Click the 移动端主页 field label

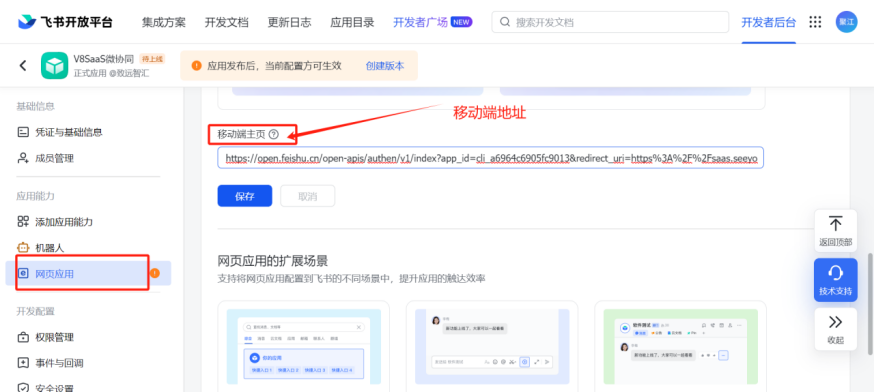[241, 134]
